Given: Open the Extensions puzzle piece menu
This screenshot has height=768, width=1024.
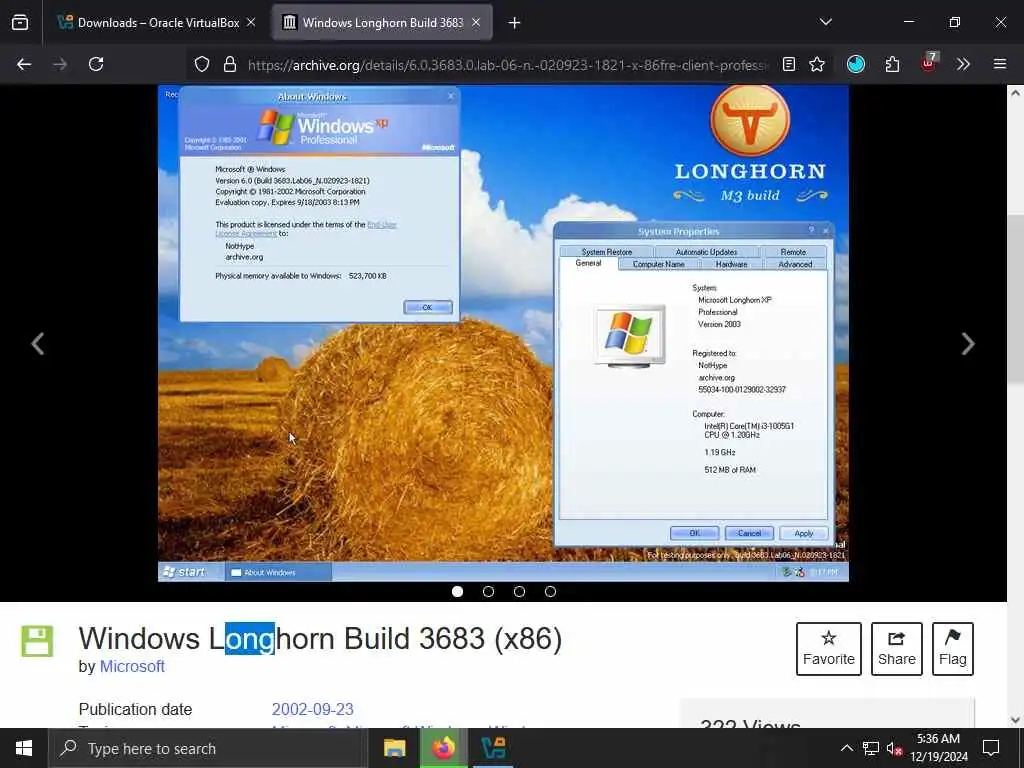Looking at the screenshot, I should (x=893, y=64).
